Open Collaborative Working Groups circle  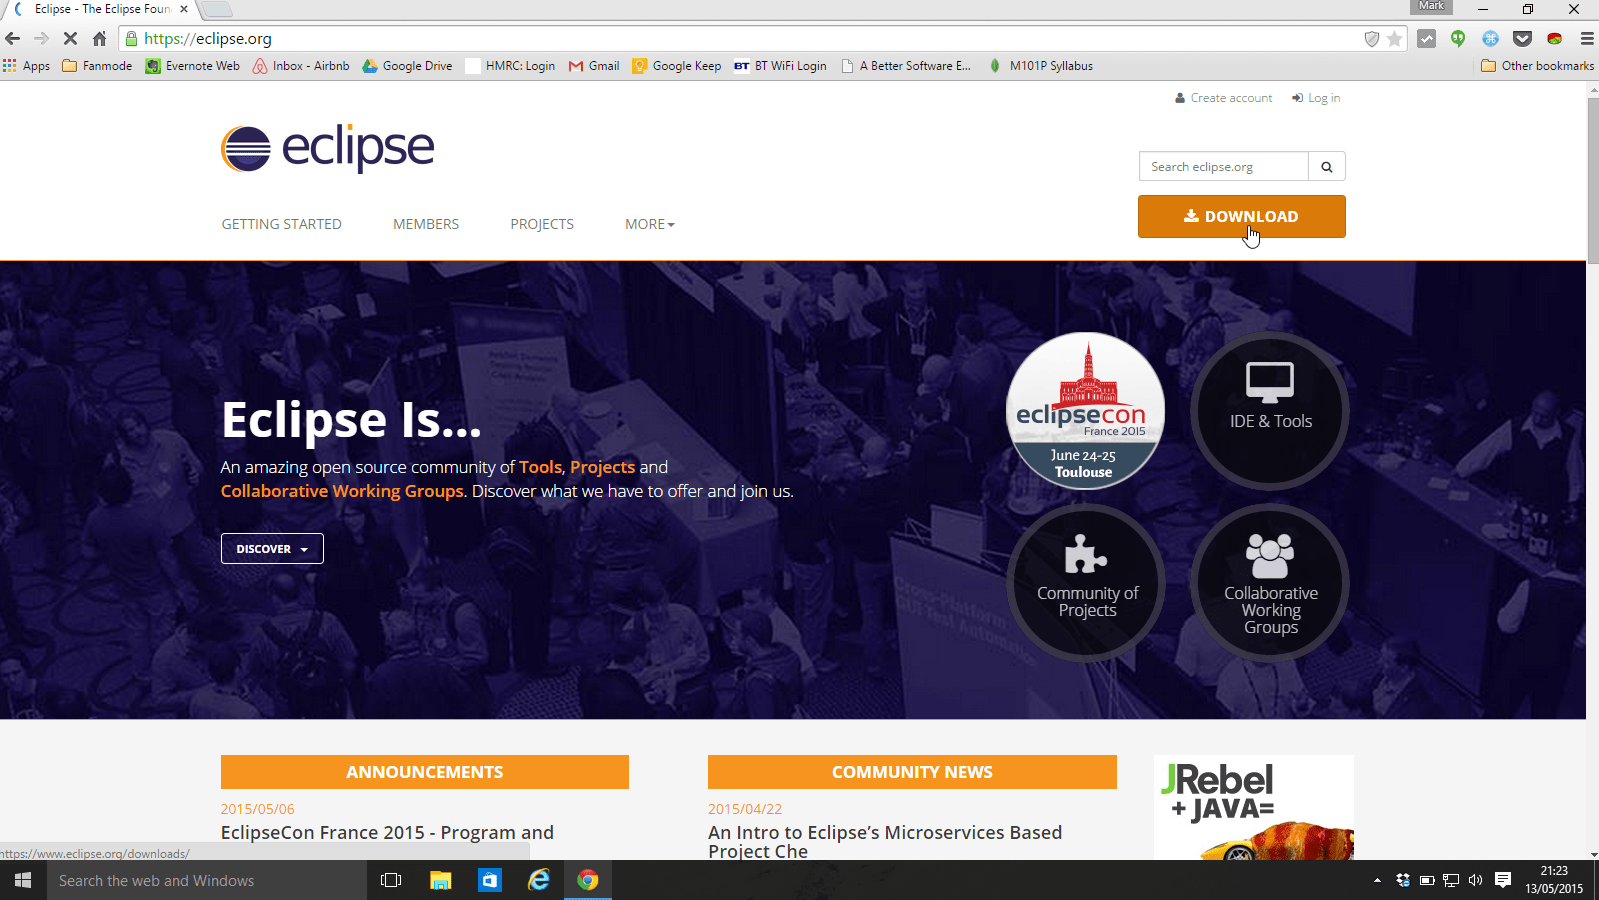pyautogui.click(x=1270, y=583)
